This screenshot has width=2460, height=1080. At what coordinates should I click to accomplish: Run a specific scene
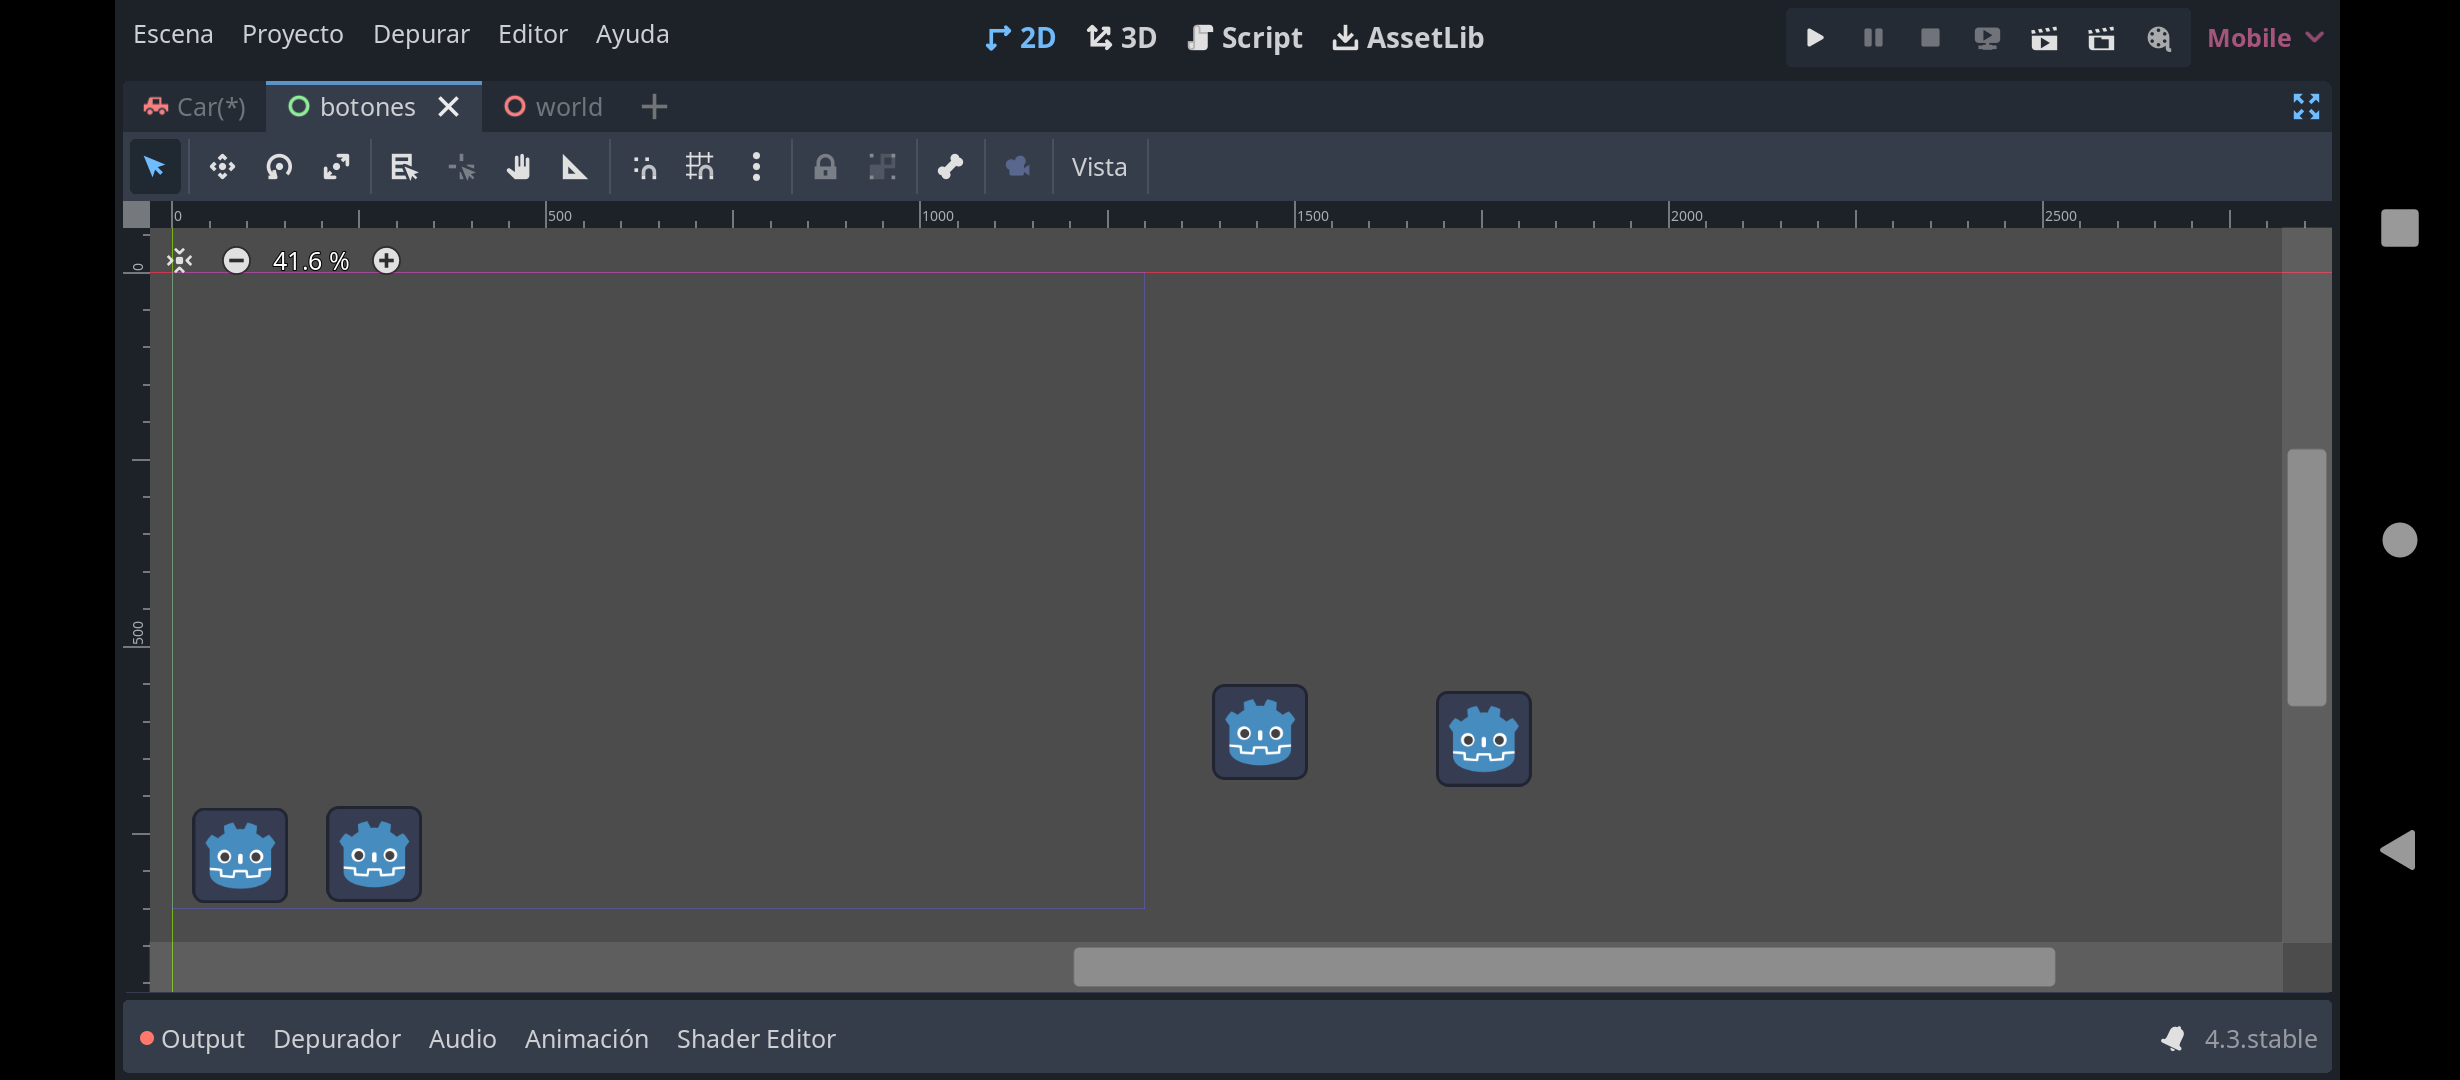pyautogui.click(x=2101, y=38)
